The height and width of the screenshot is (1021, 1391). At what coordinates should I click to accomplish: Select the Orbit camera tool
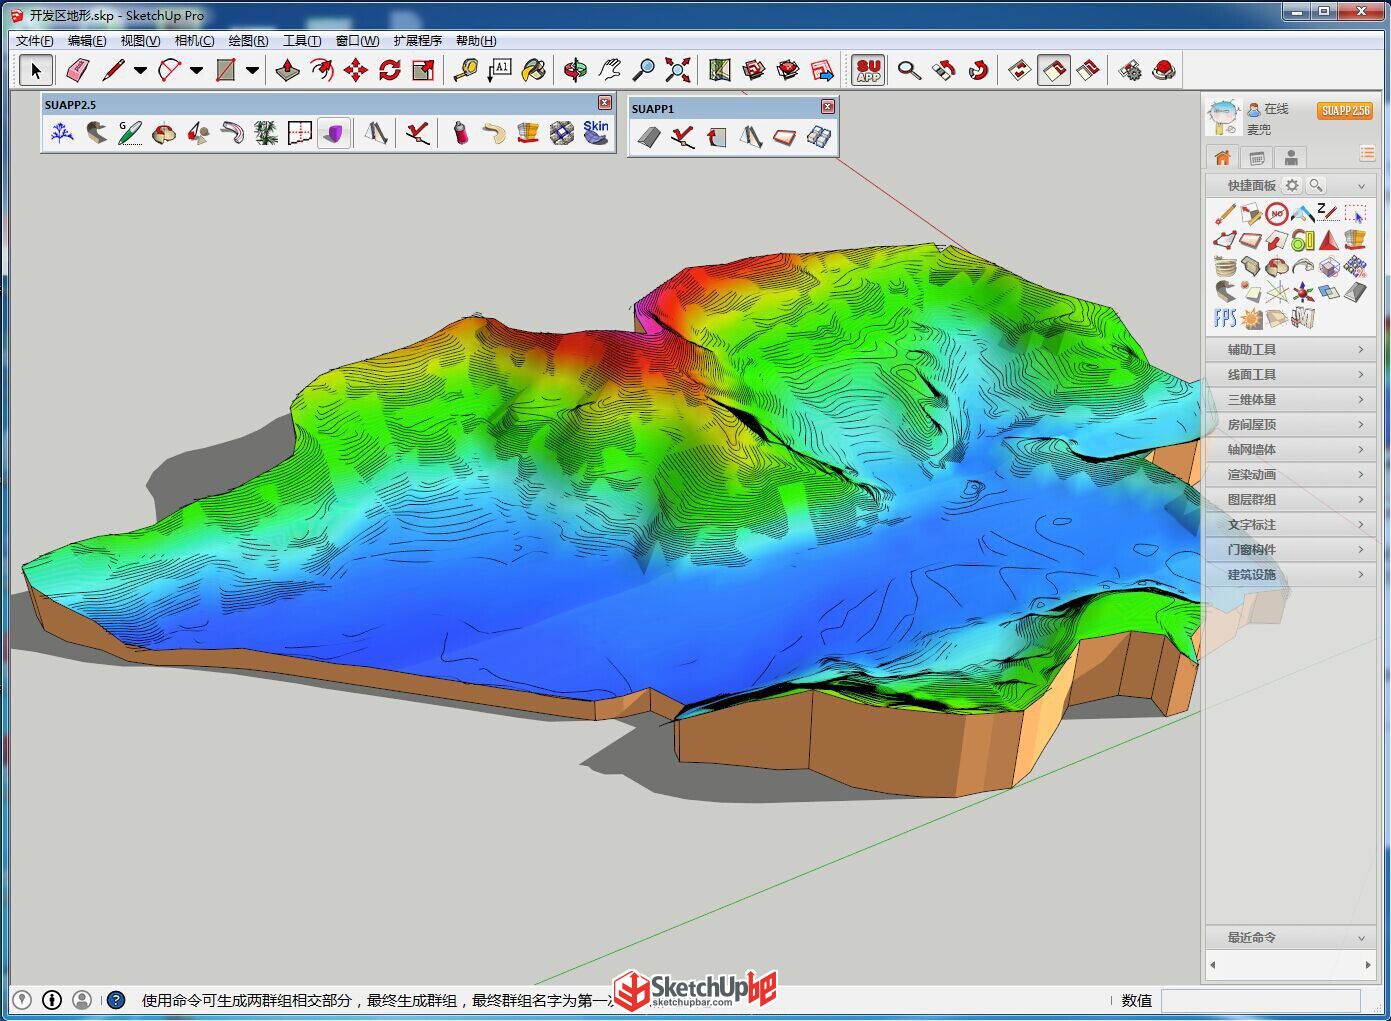(575, 70)
